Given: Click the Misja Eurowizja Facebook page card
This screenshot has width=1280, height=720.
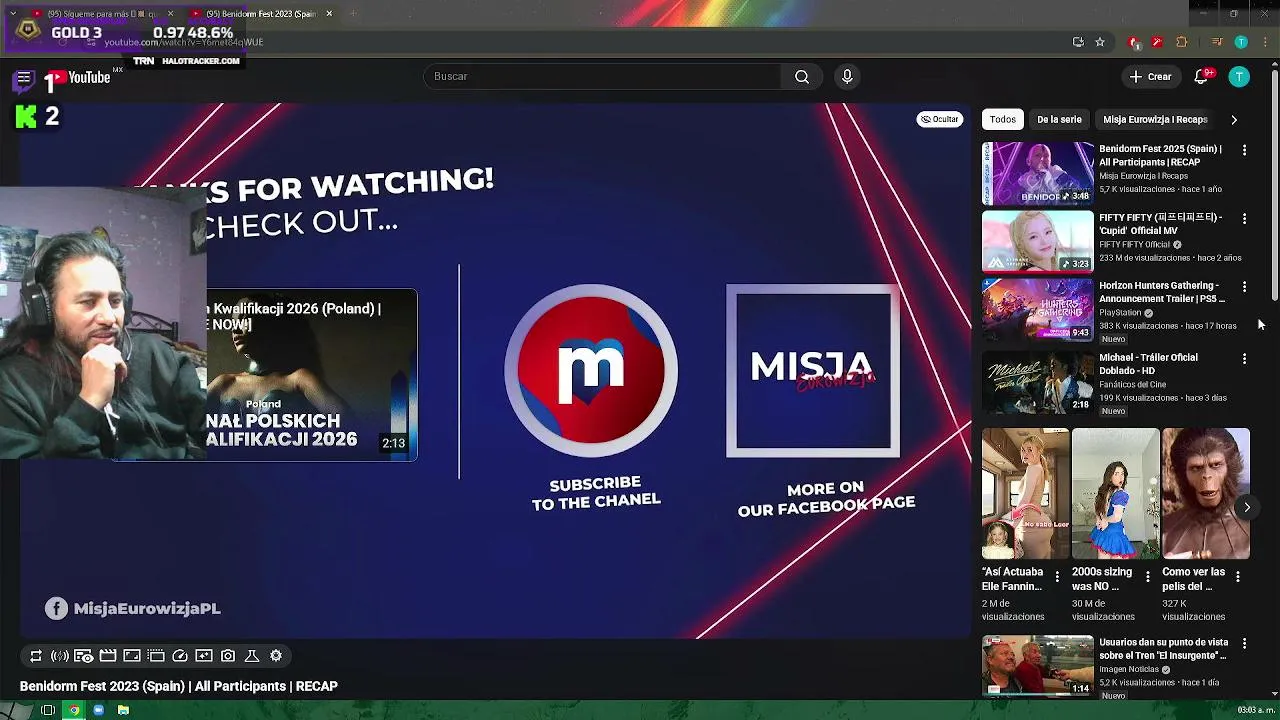Looking at the screenshot, I should click(813, 371).
